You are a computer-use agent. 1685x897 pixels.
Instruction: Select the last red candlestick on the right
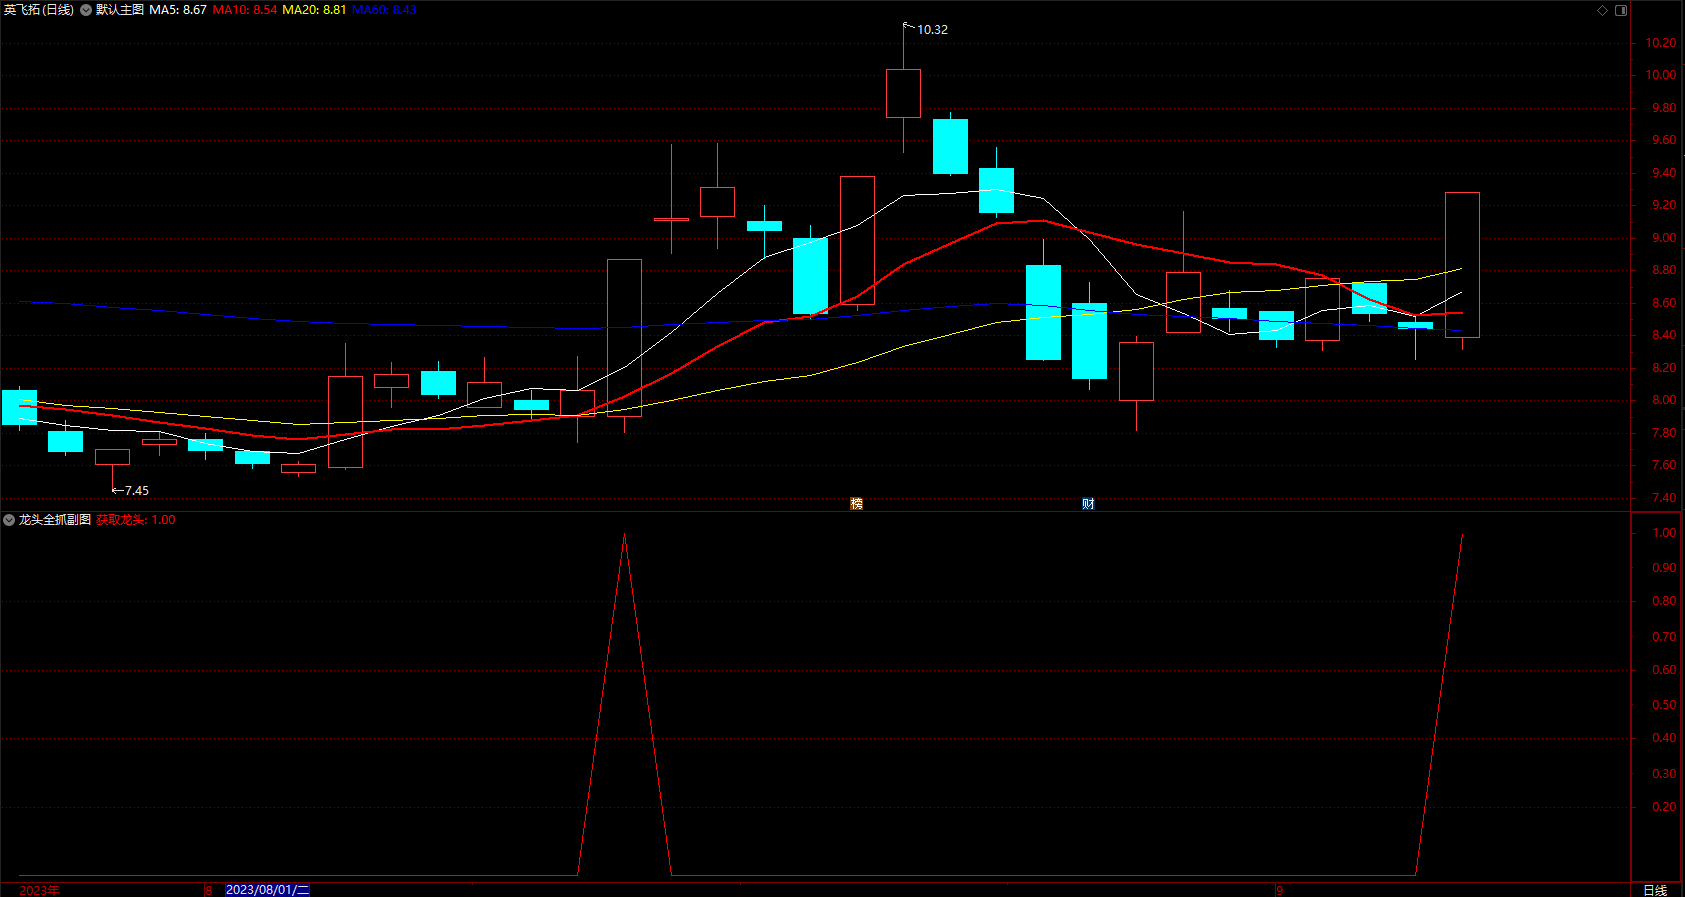pos(1462,265)
